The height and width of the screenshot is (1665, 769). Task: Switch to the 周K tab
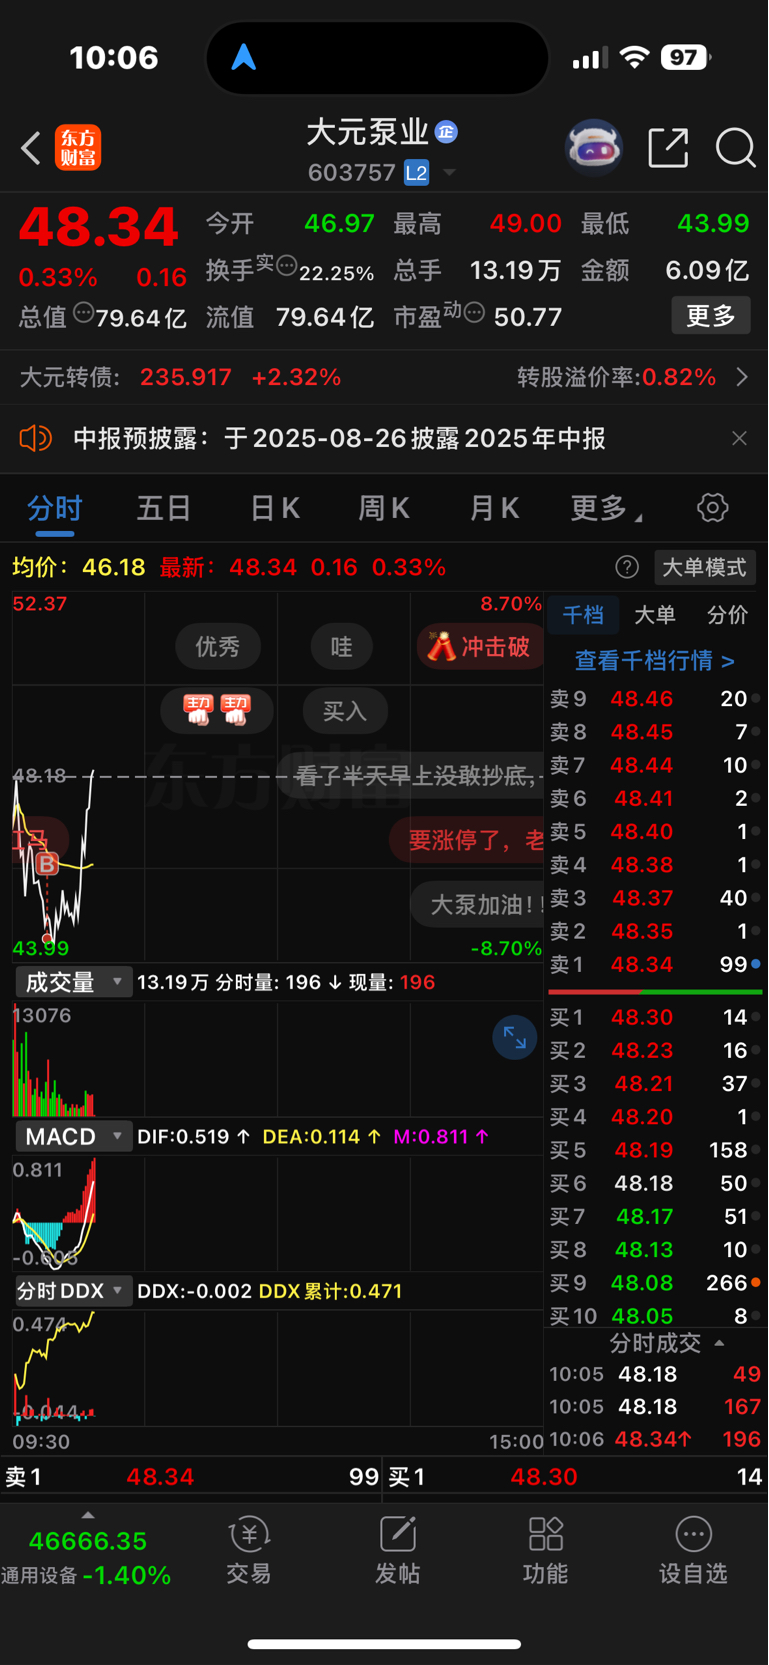click(384, 508)
